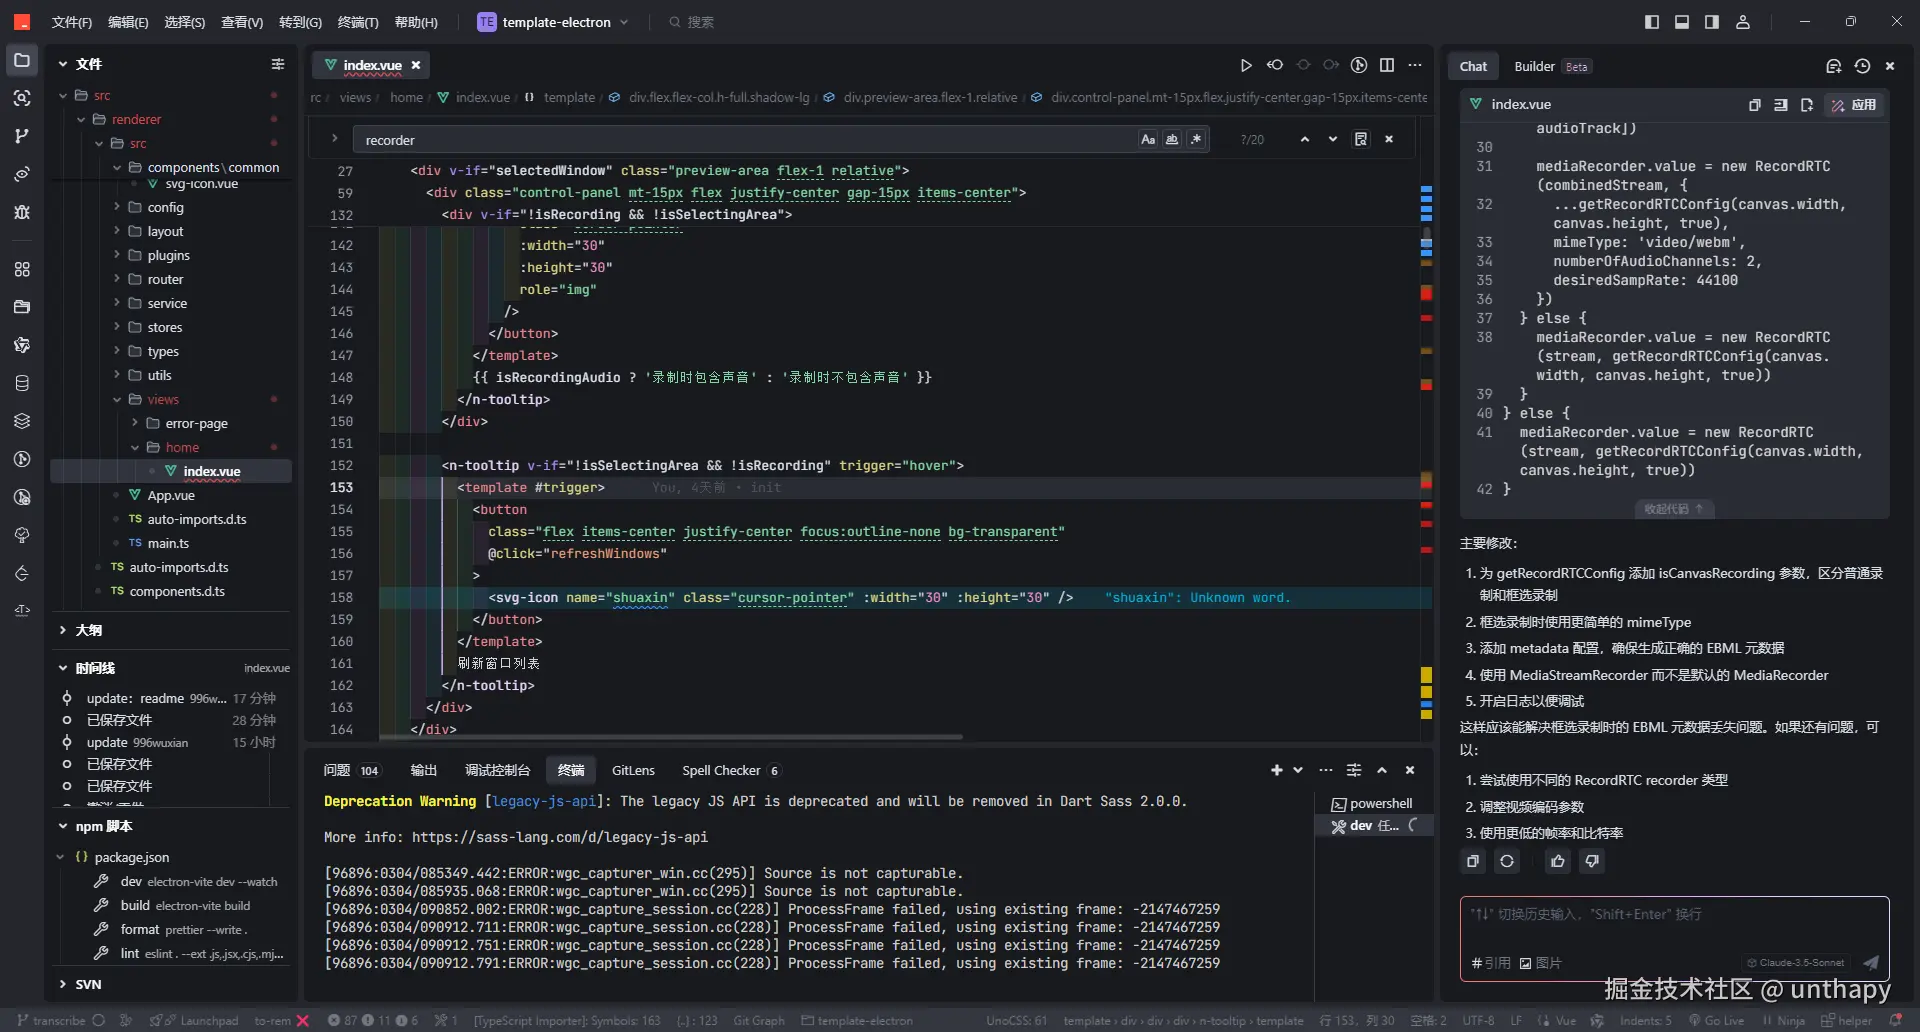Open Source Control view in activity bar
1920x1032 pixels.
[22, 136]
